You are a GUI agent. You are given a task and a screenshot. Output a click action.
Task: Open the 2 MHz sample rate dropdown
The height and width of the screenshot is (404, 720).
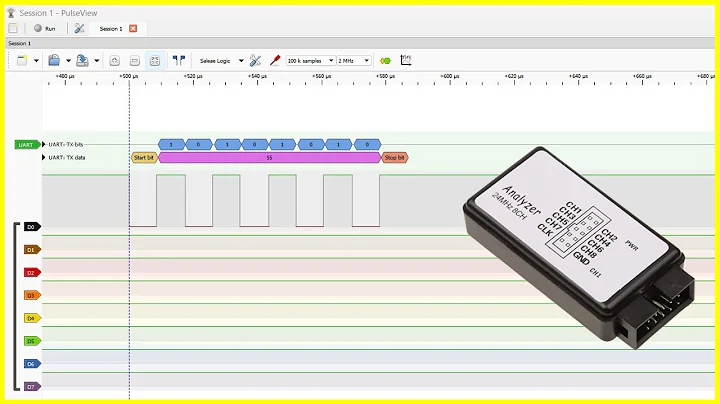pyautogui.click(x=354, y=61)
